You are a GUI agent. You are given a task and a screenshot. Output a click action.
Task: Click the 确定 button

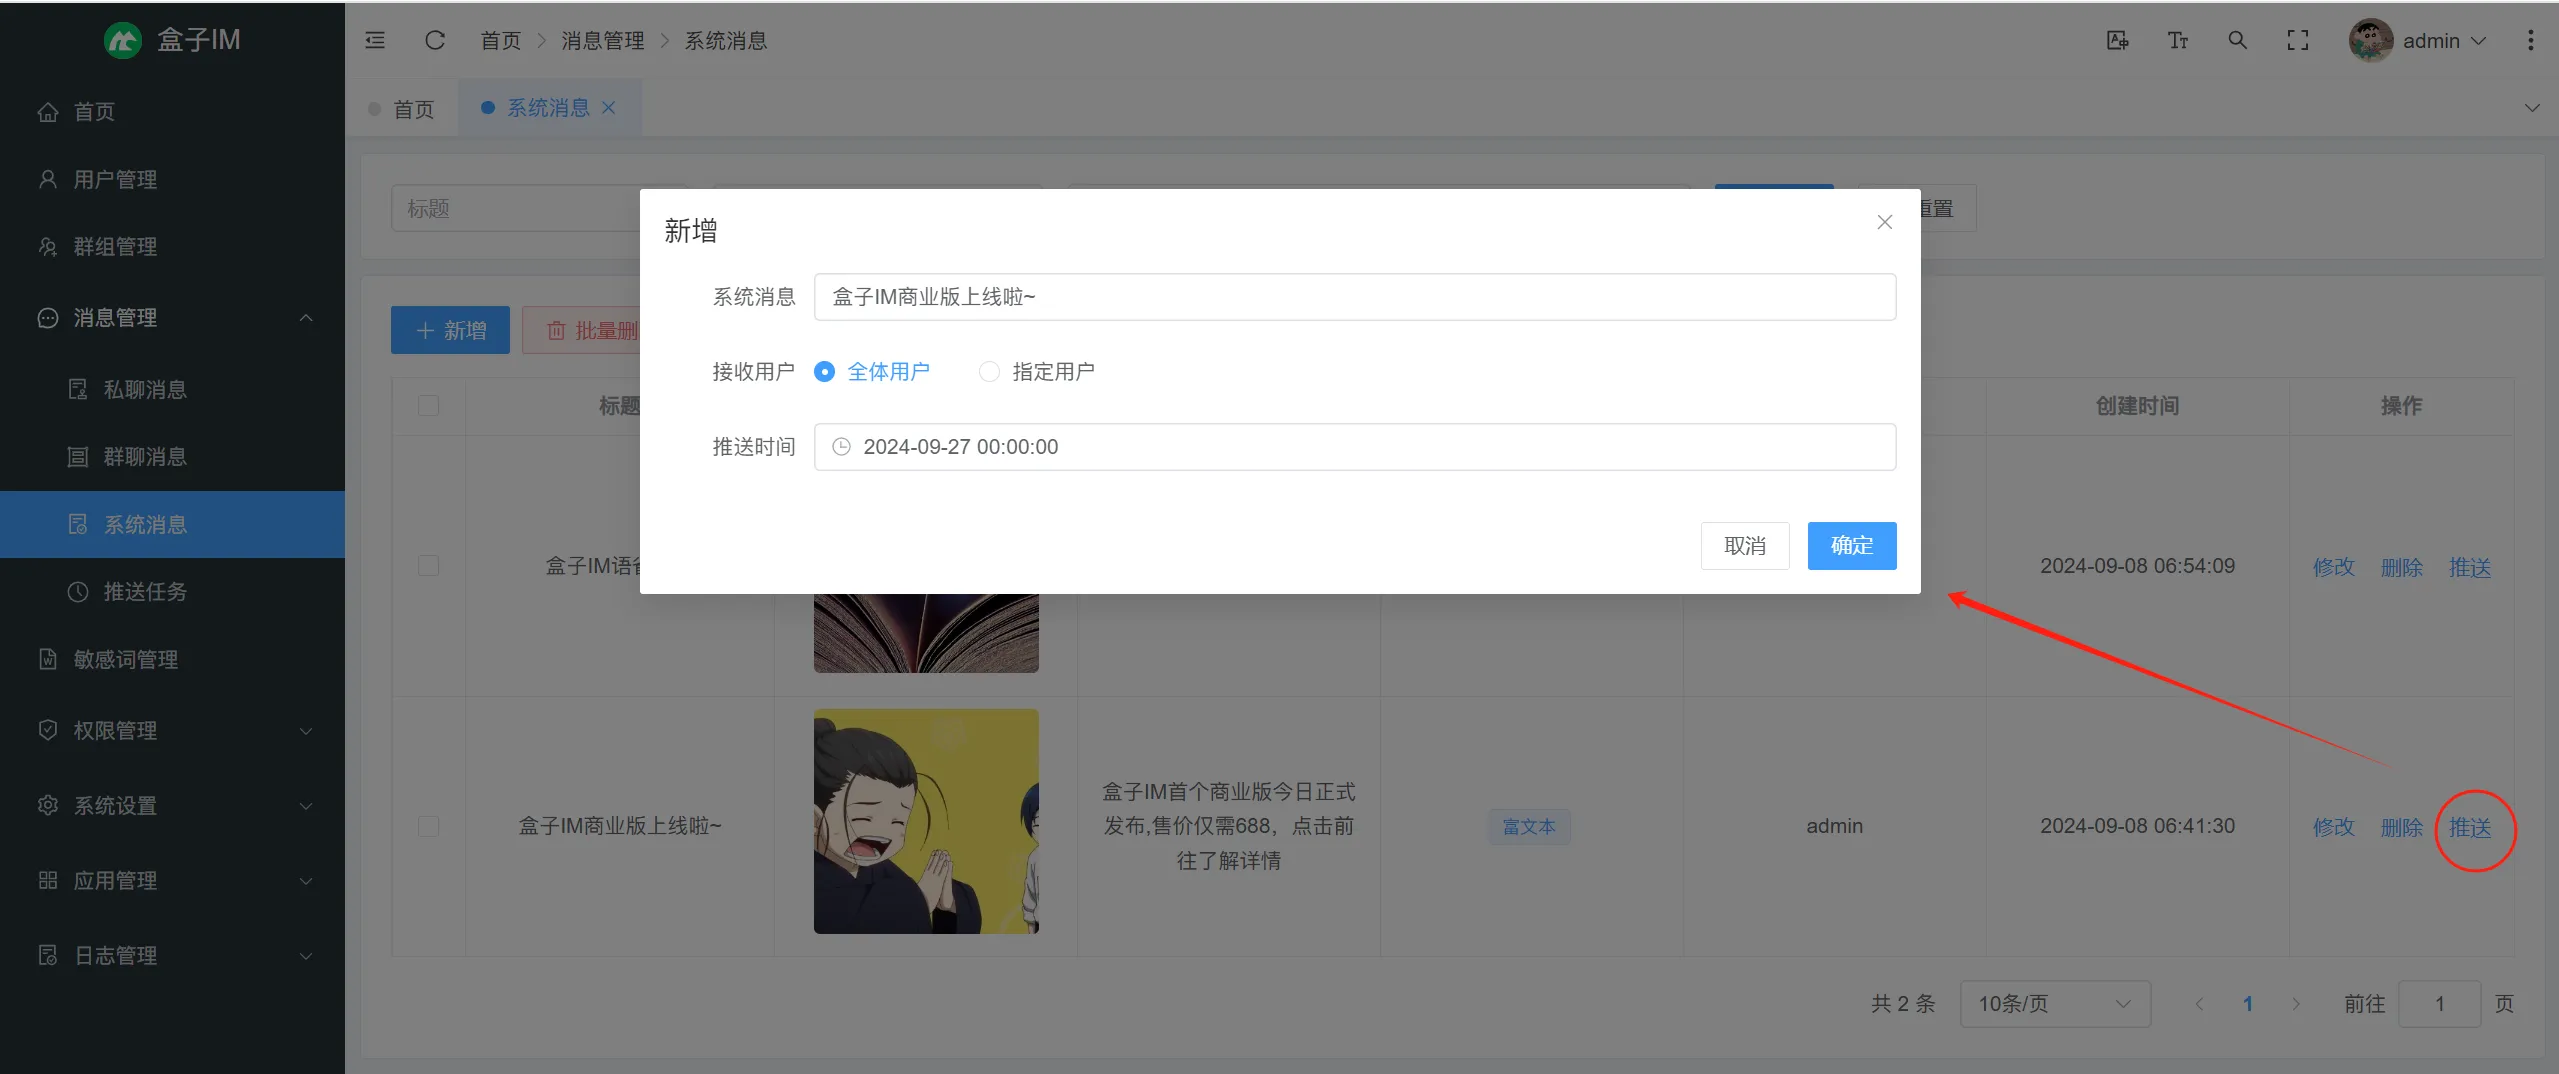coord(1851,546)
